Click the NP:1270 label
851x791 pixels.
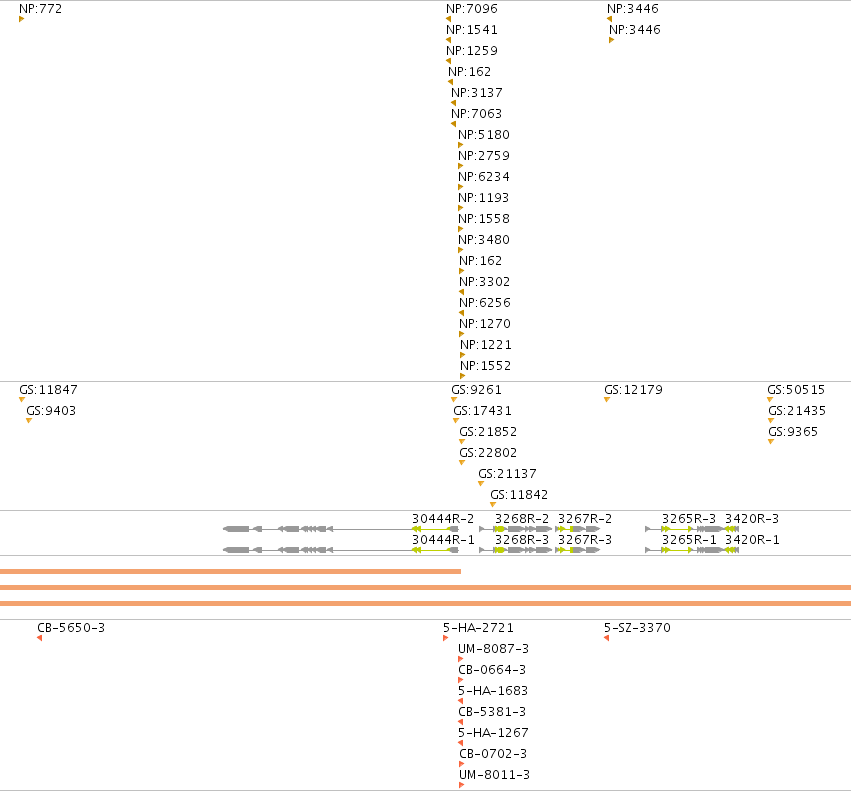point(485,324)
